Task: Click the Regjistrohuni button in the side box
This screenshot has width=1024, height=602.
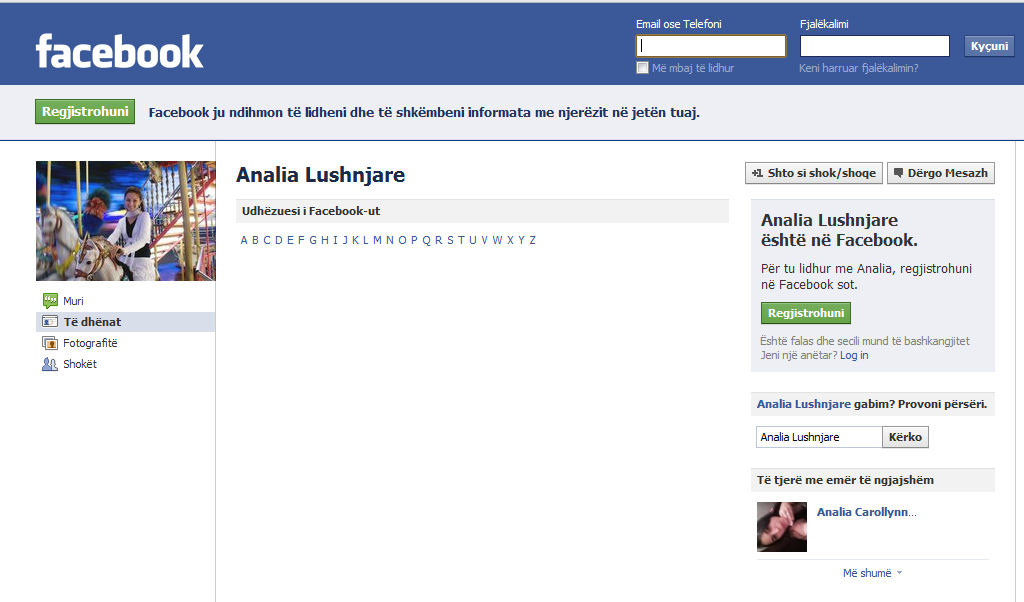Action: (x=806, y=313)
